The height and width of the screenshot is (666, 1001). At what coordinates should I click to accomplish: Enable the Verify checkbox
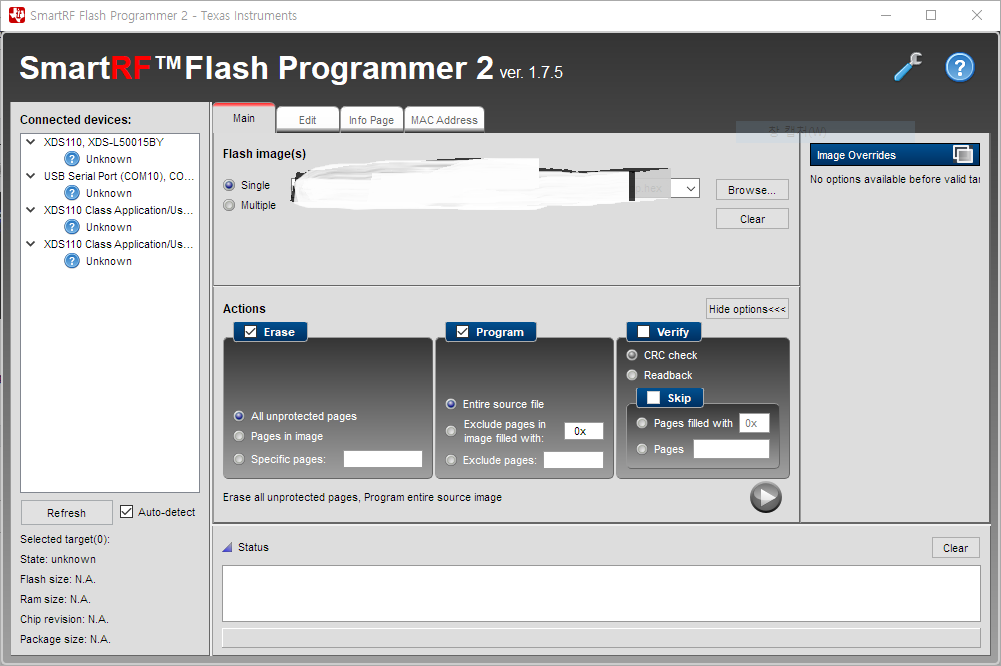(644, 332)
